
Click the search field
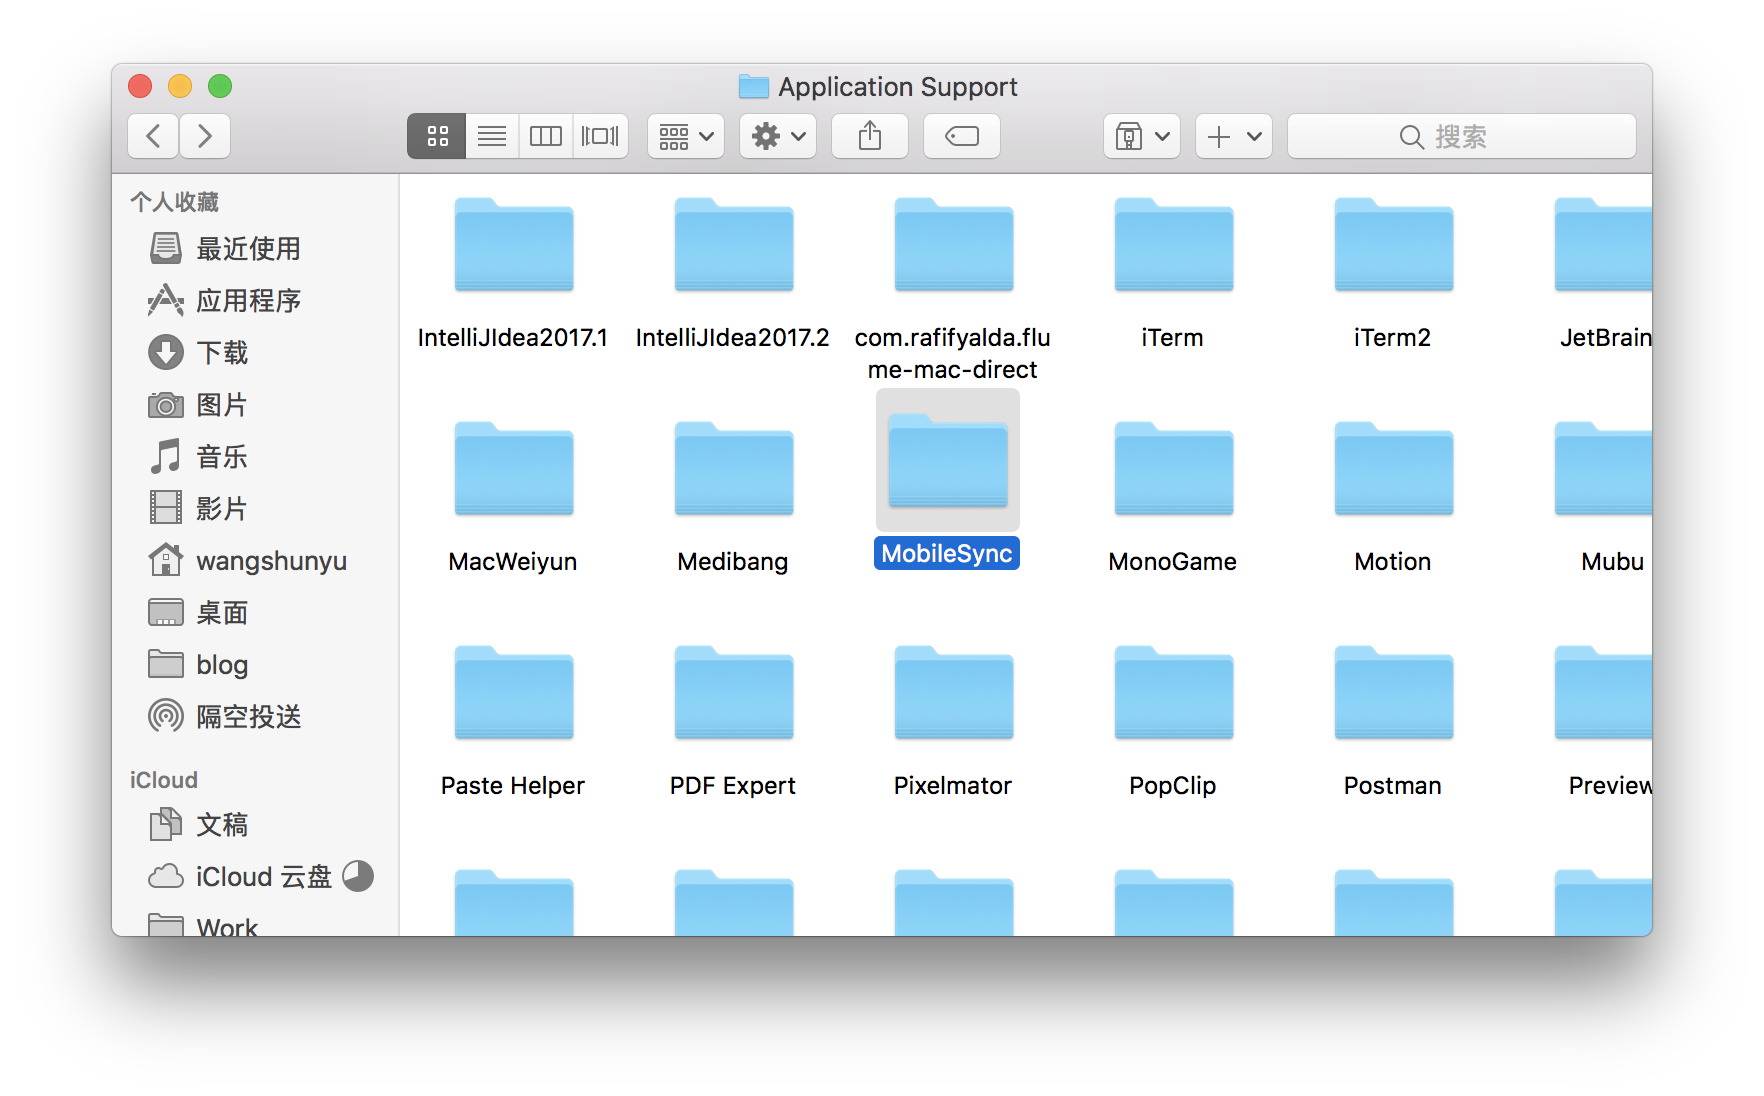tap(1462, 136)
